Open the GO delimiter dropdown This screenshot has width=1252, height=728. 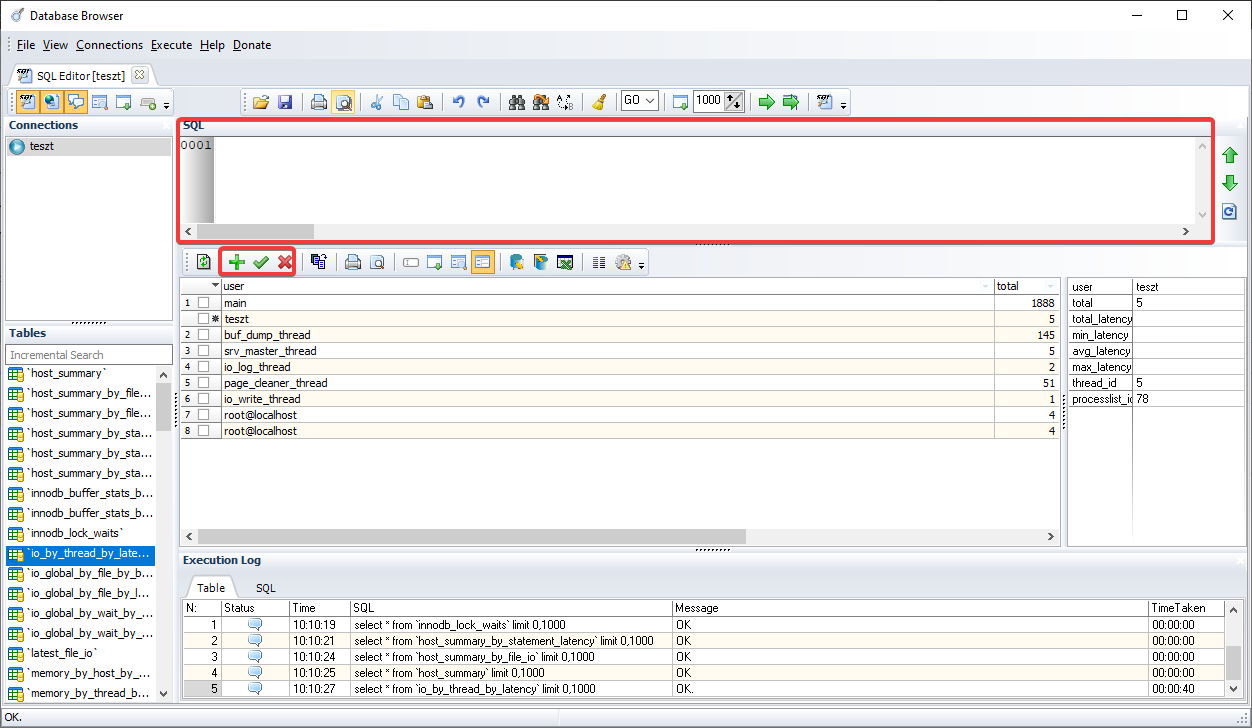tap(650, 101)
